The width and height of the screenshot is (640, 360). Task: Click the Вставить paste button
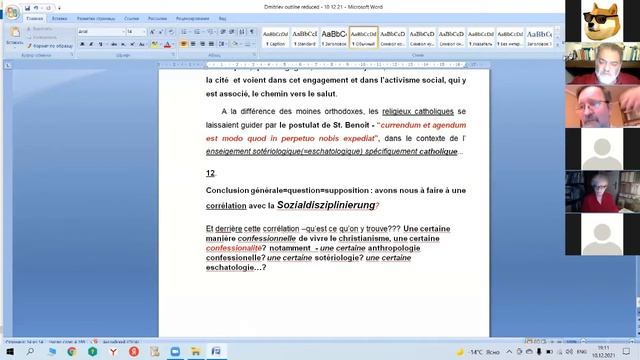[15, 37]
